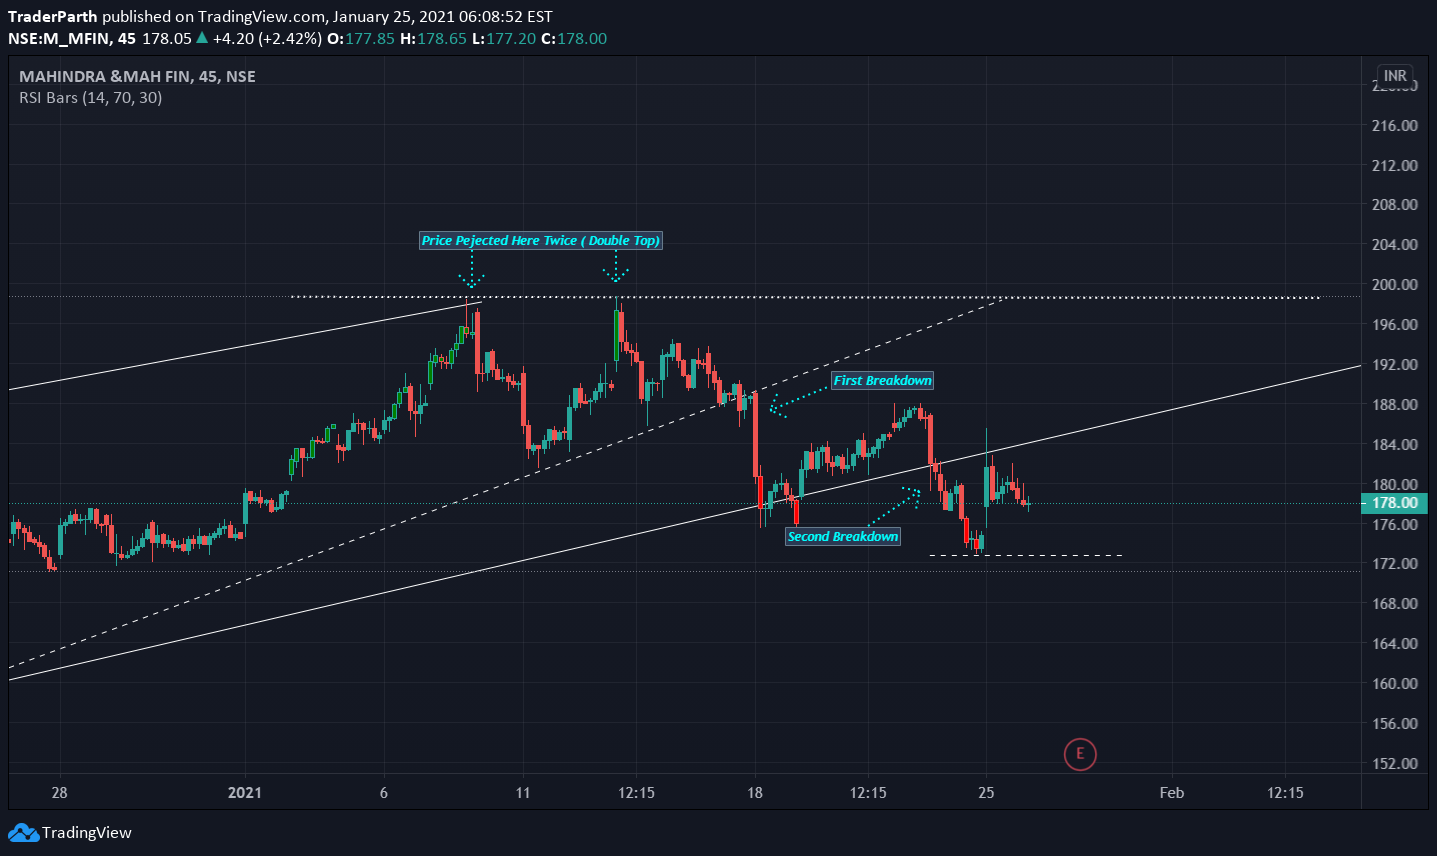Click the 11 date label on time axis
1437x856 pixels.
[x=523, y=793]
